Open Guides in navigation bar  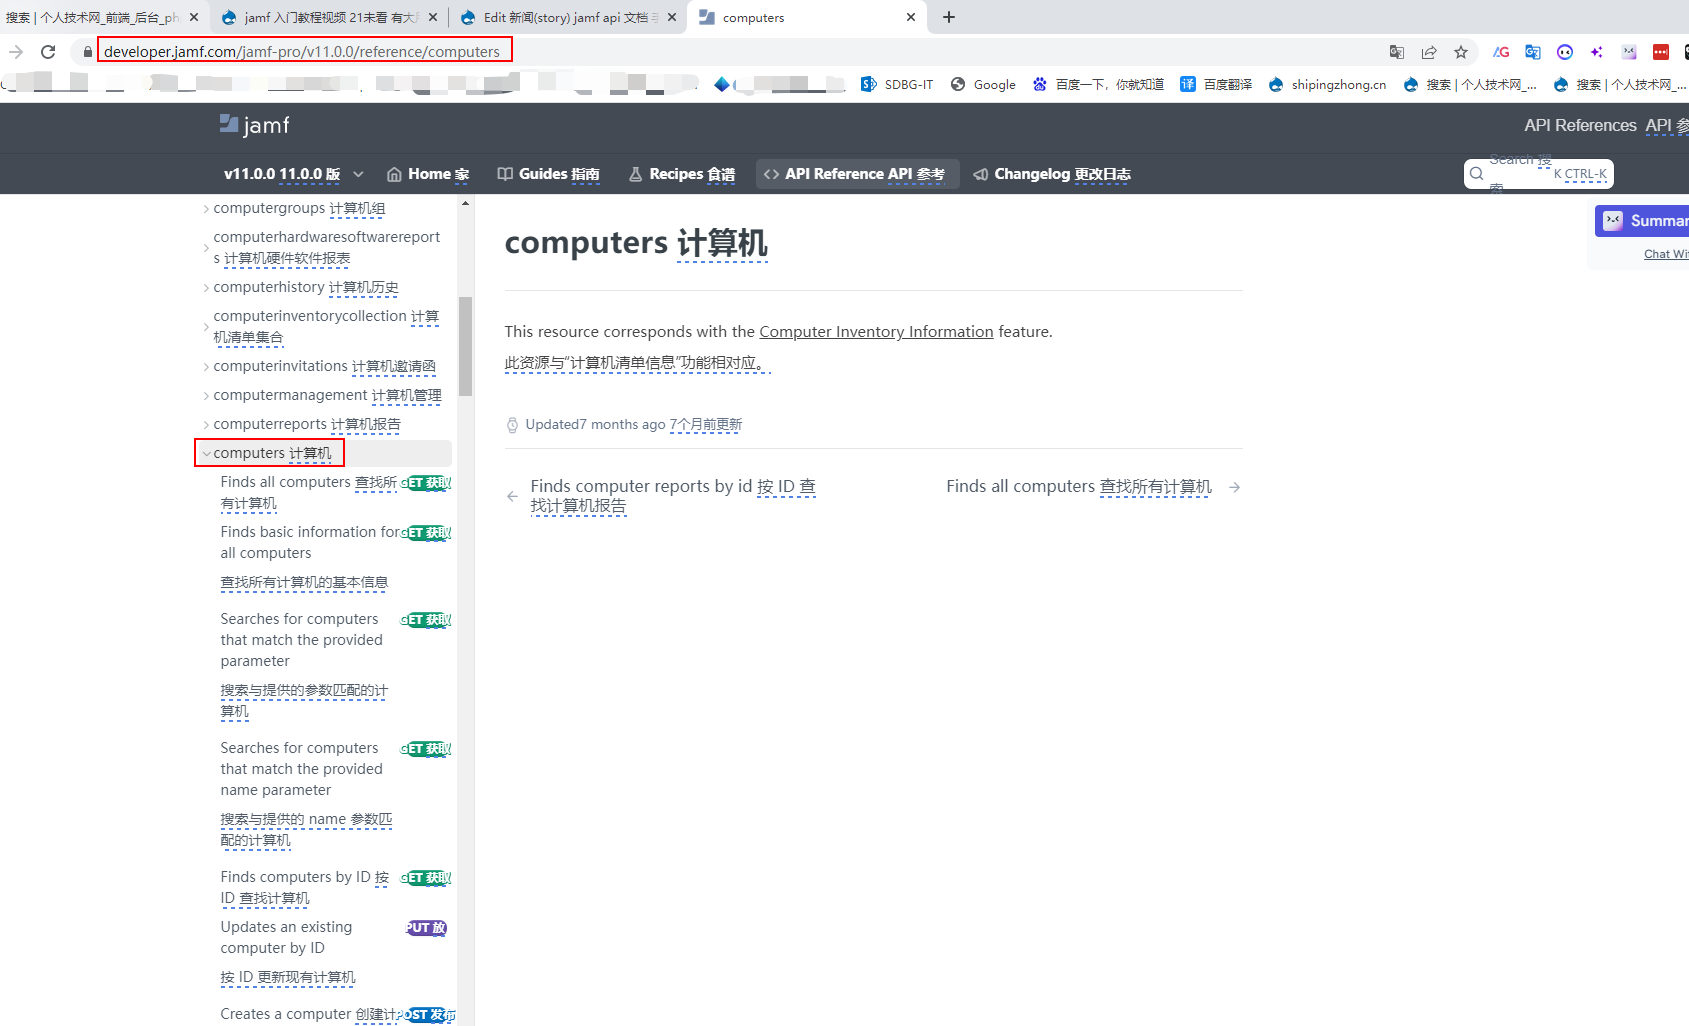(549, 174)
